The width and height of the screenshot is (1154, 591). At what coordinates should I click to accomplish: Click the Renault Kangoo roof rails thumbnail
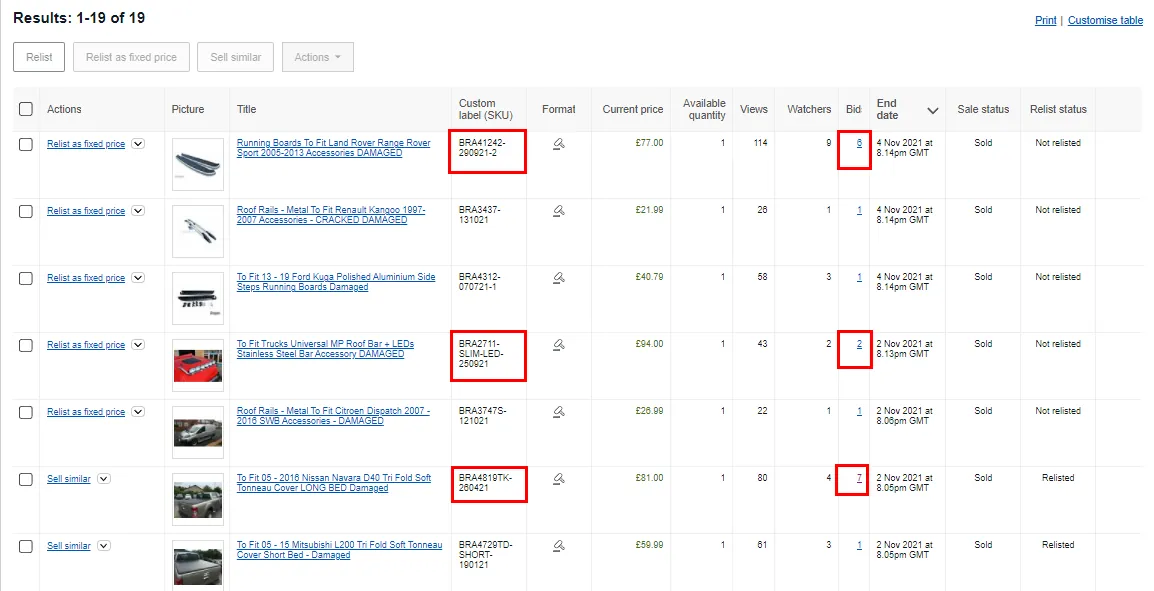[x=198, y=232]
